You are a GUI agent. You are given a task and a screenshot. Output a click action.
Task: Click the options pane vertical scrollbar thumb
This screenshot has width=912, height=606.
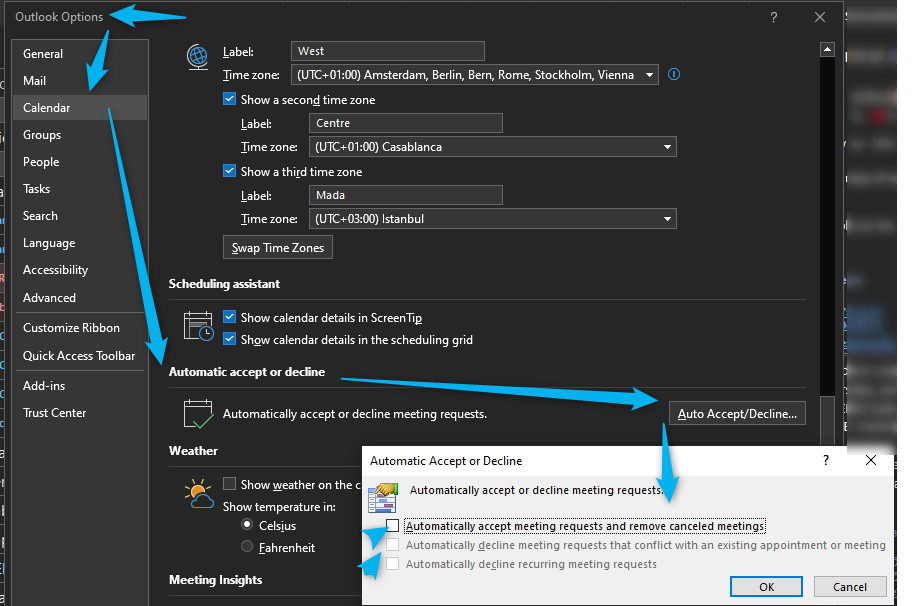[827, 420]
